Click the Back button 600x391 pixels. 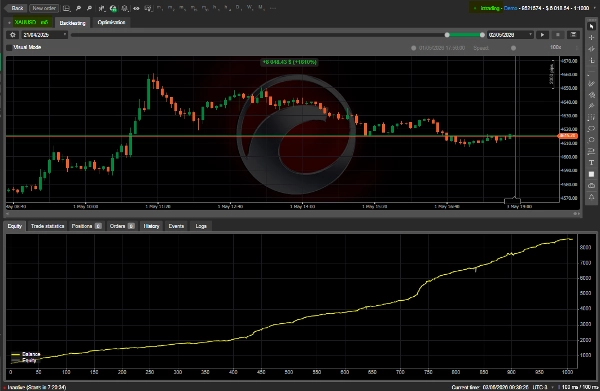[x=16, y=8]
